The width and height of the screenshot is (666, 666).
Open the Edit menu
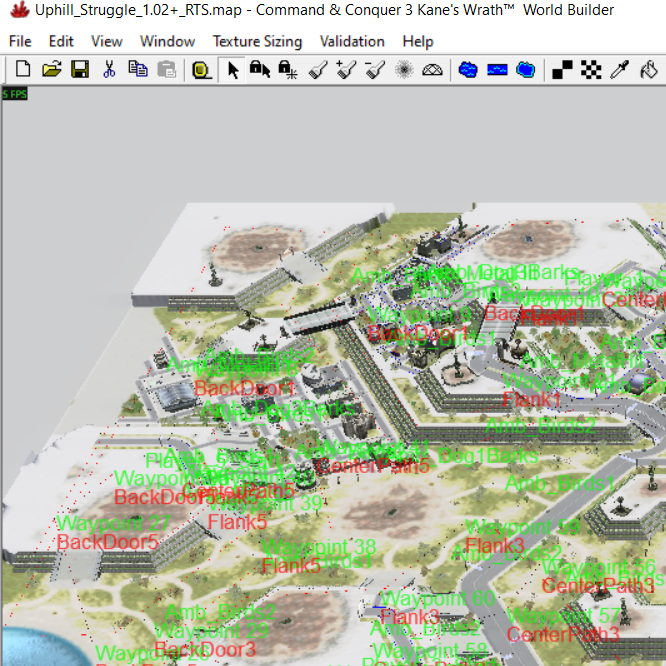tap(61, 41)
